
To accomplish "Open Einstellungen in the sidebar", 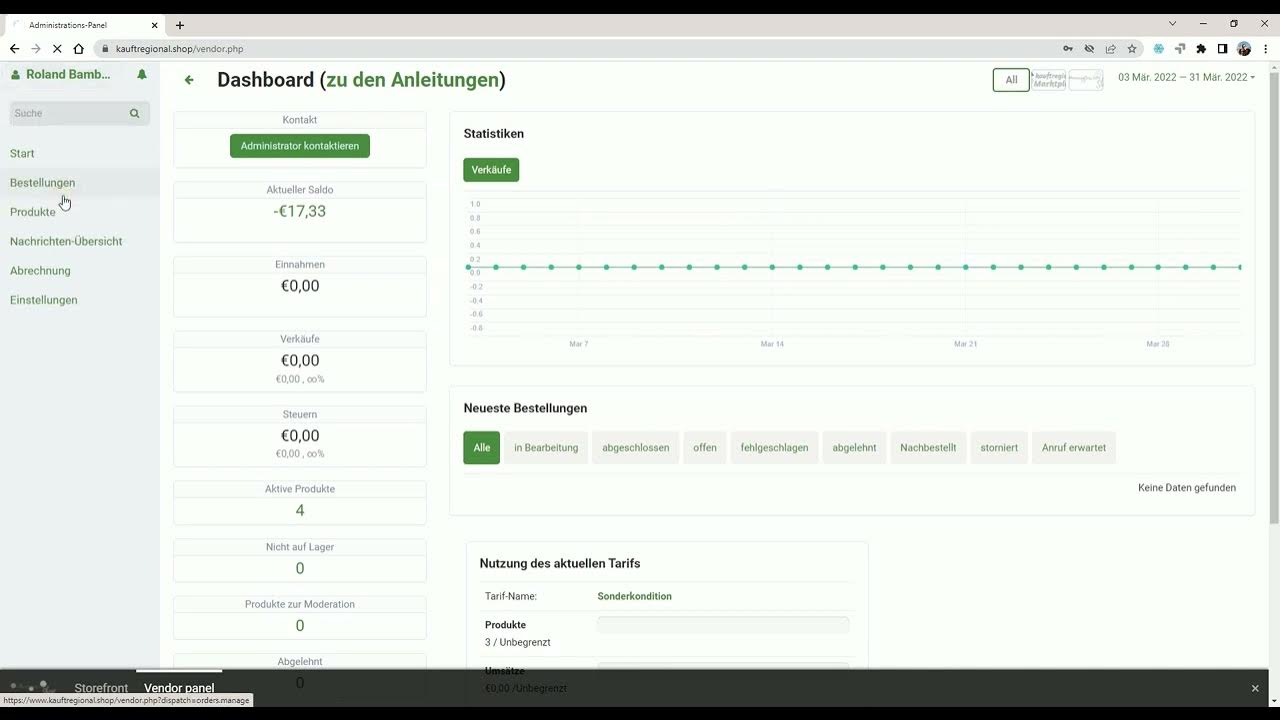I will tap(43, 300).
